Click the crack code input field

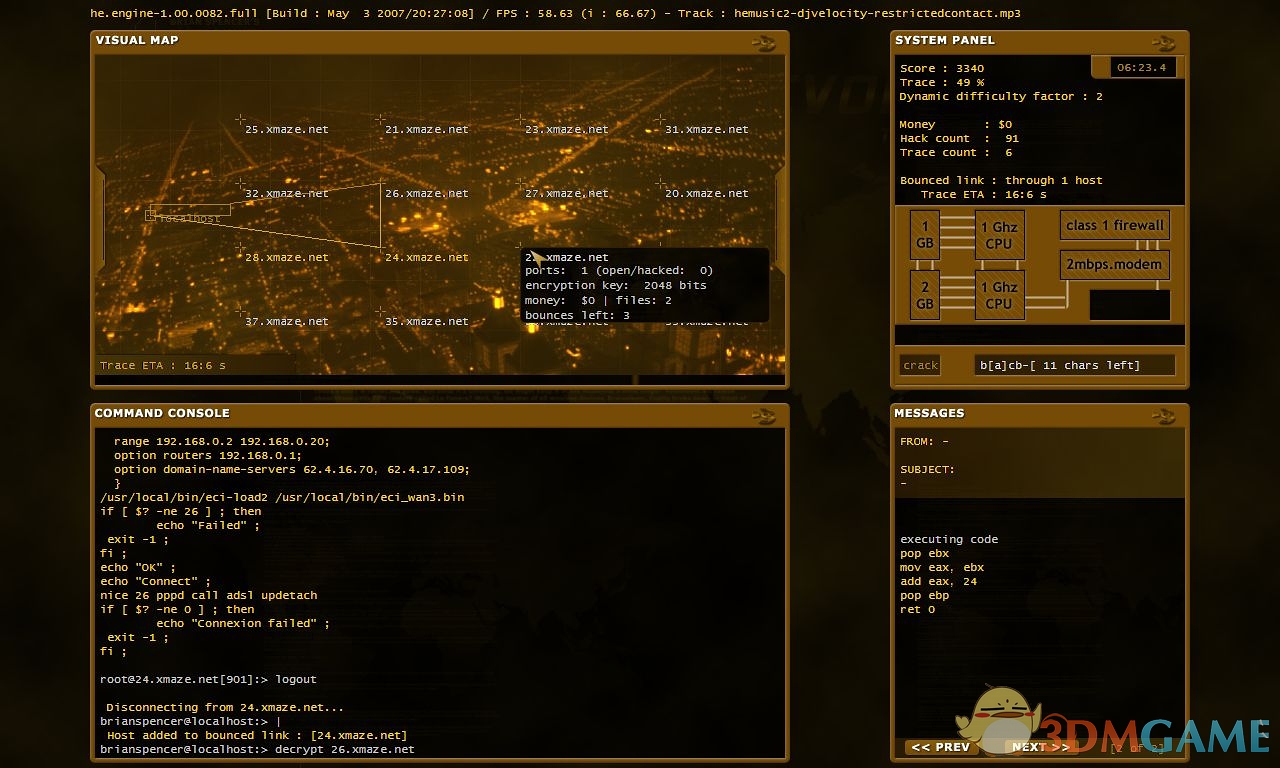pyautogui.click(x=1074, y=366)
